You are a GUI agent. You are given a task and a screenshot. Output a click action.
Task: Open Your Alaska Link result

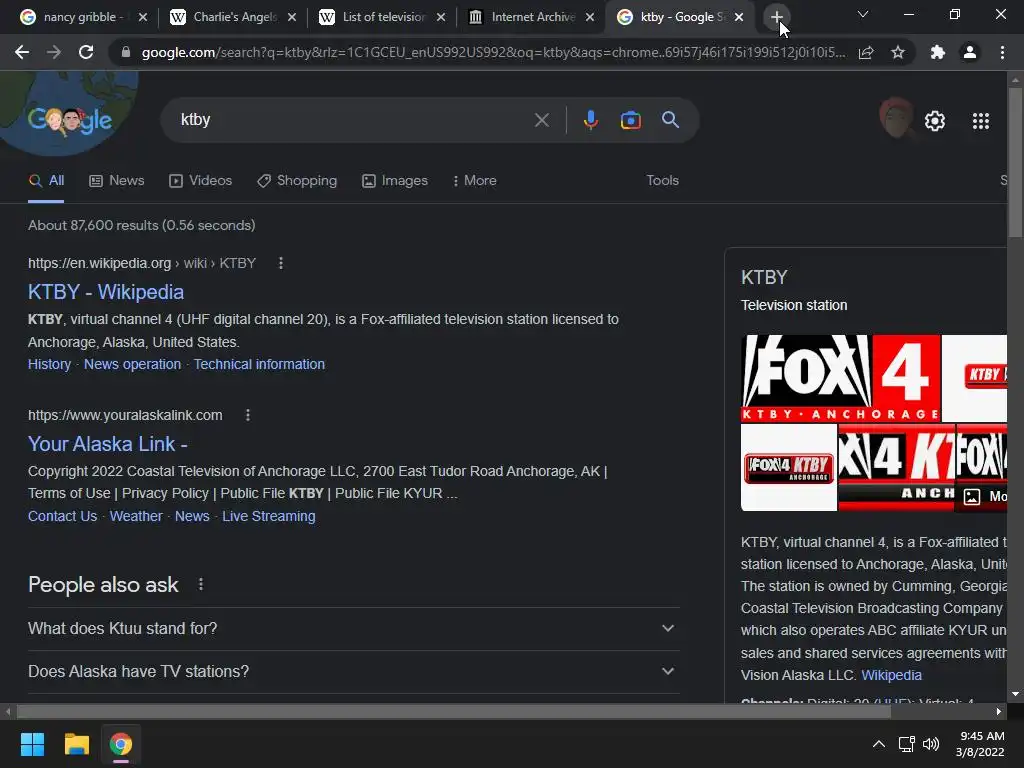[108, 444]
